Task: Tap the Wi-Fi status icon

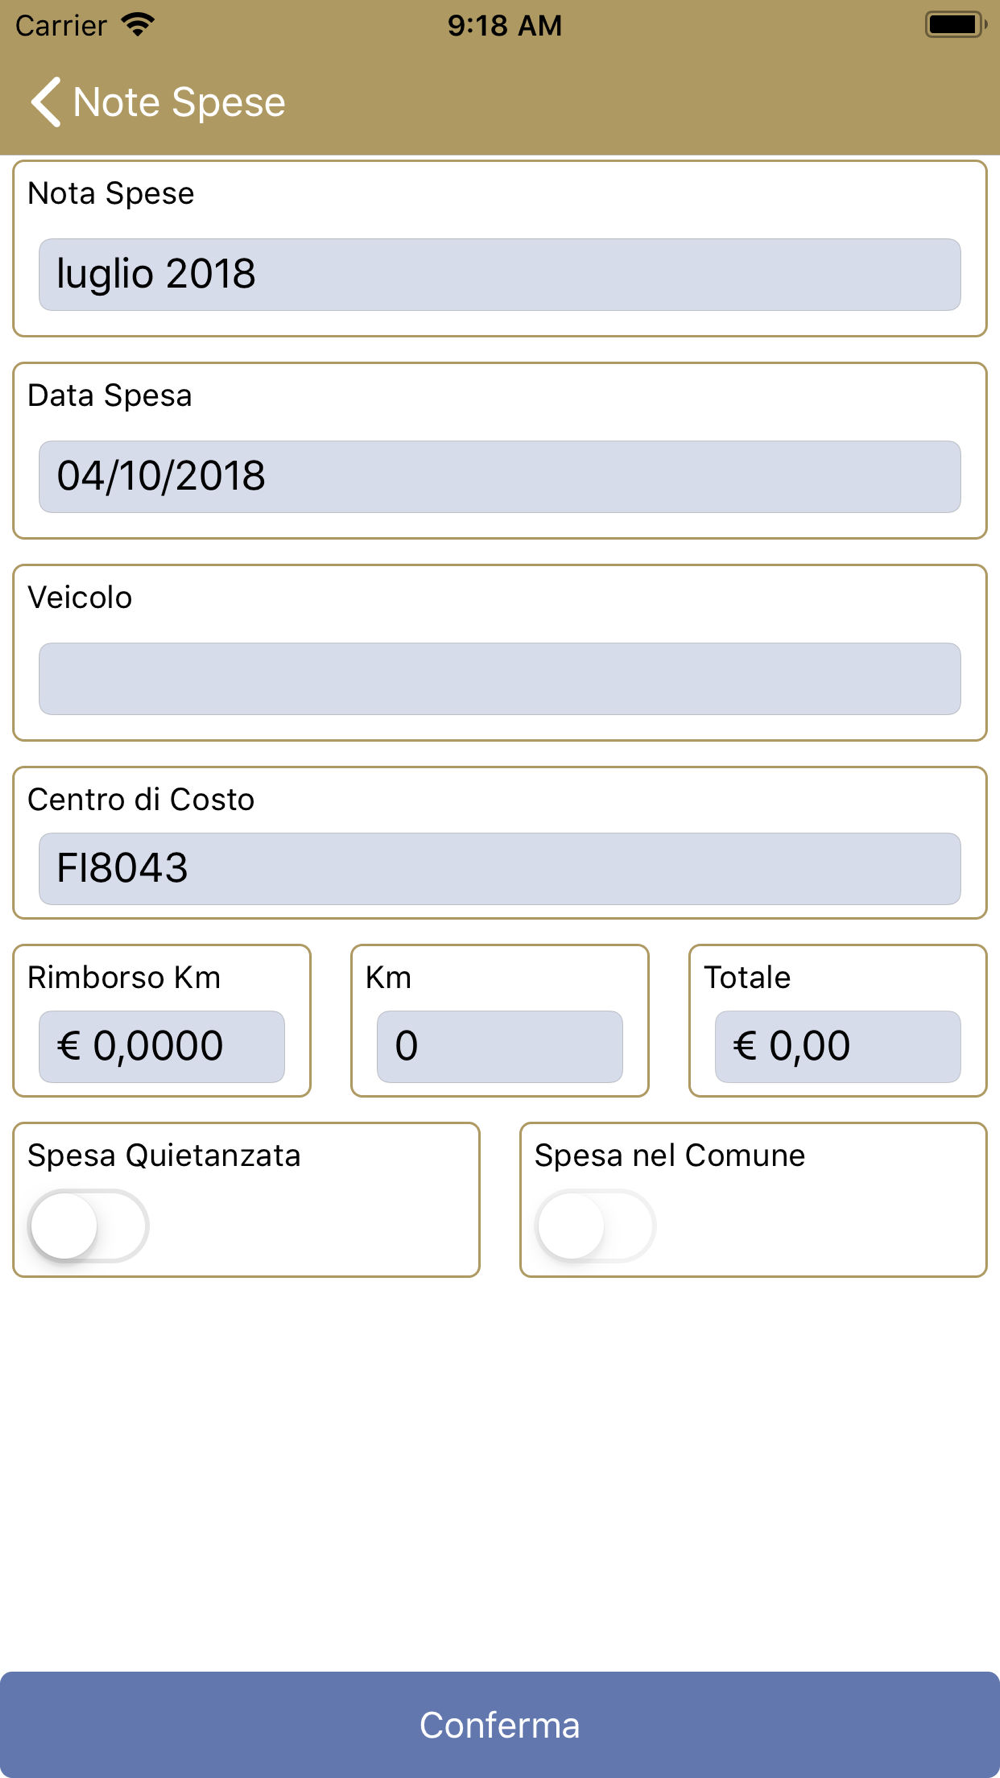Action: pos(138,24)
